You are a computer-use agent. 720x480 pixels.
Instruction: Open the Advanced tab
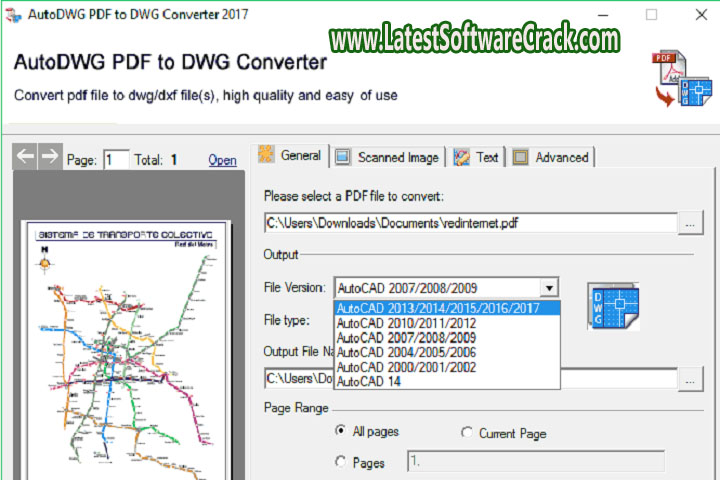(551, 157)
